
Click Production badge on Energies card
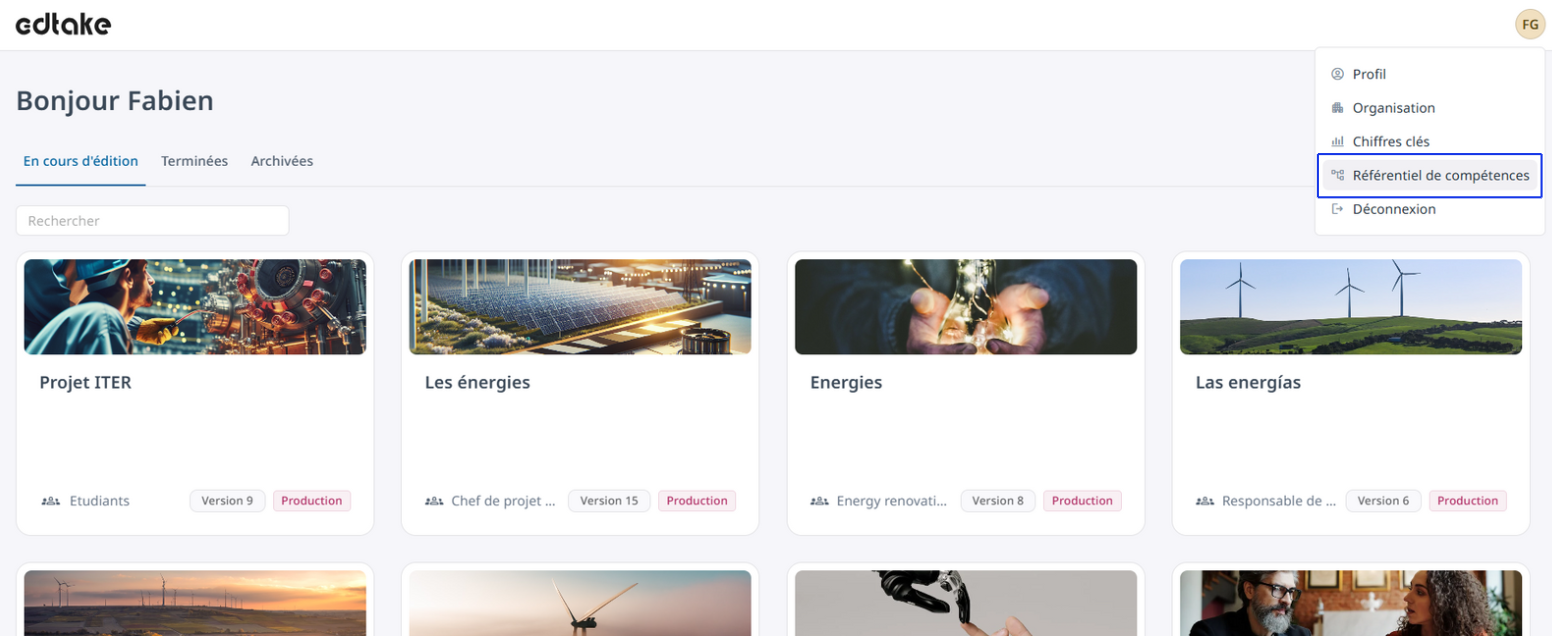tap(1082, 501)
